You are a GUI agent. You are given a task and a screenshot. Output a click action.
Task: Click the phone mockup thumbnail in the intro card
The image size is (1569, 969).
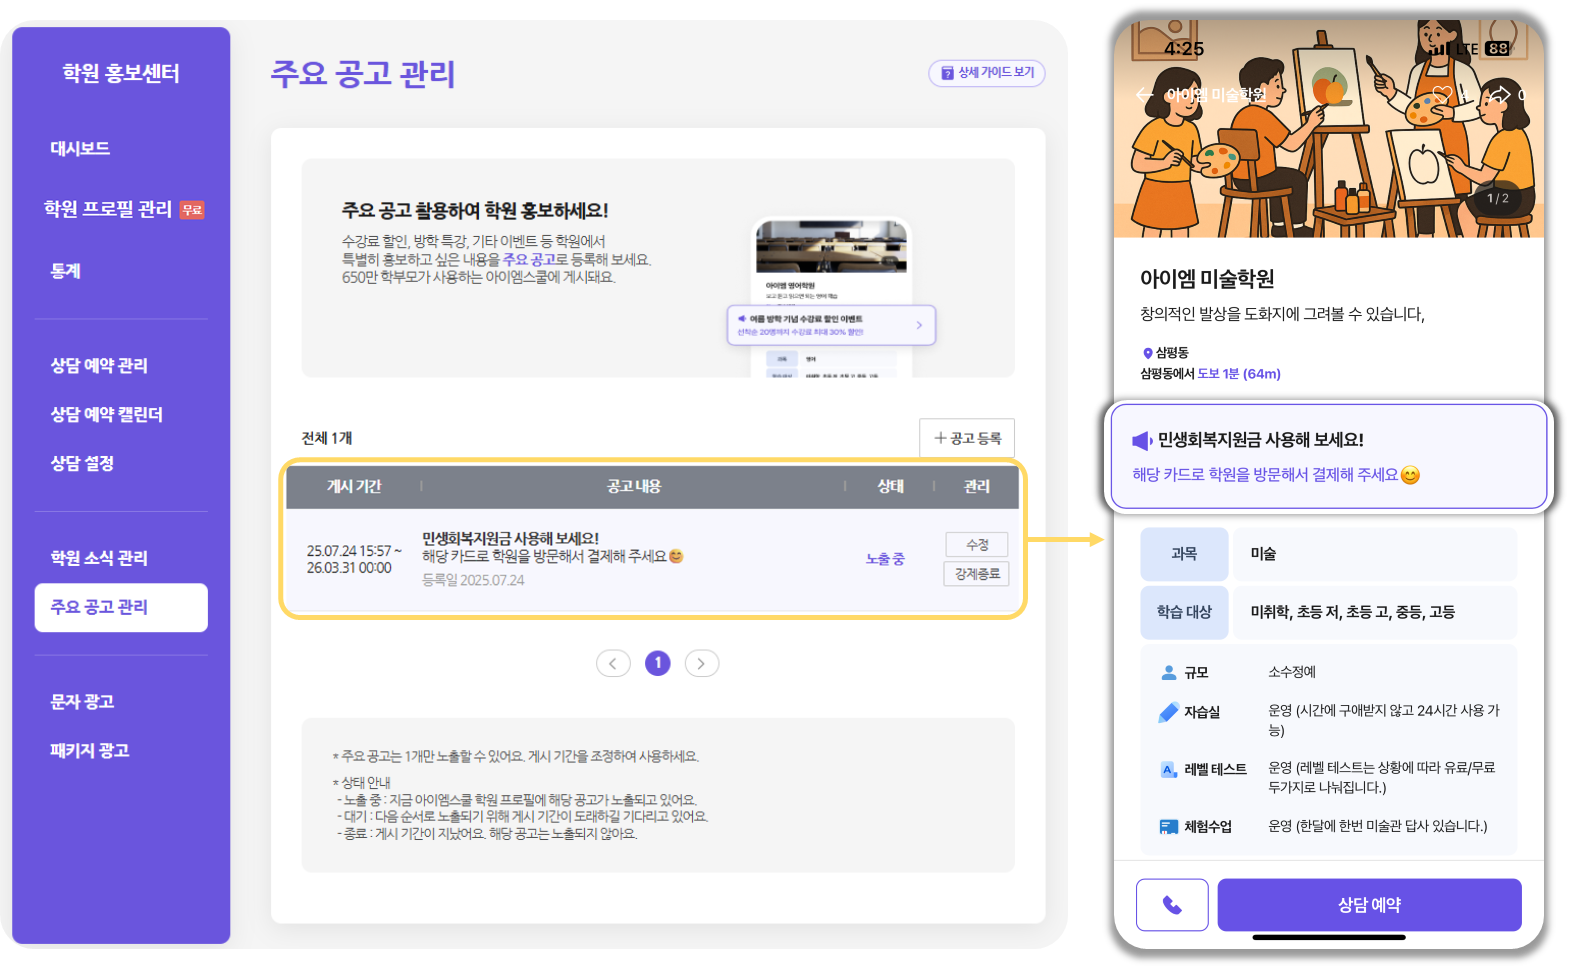(x=832, y=297)
